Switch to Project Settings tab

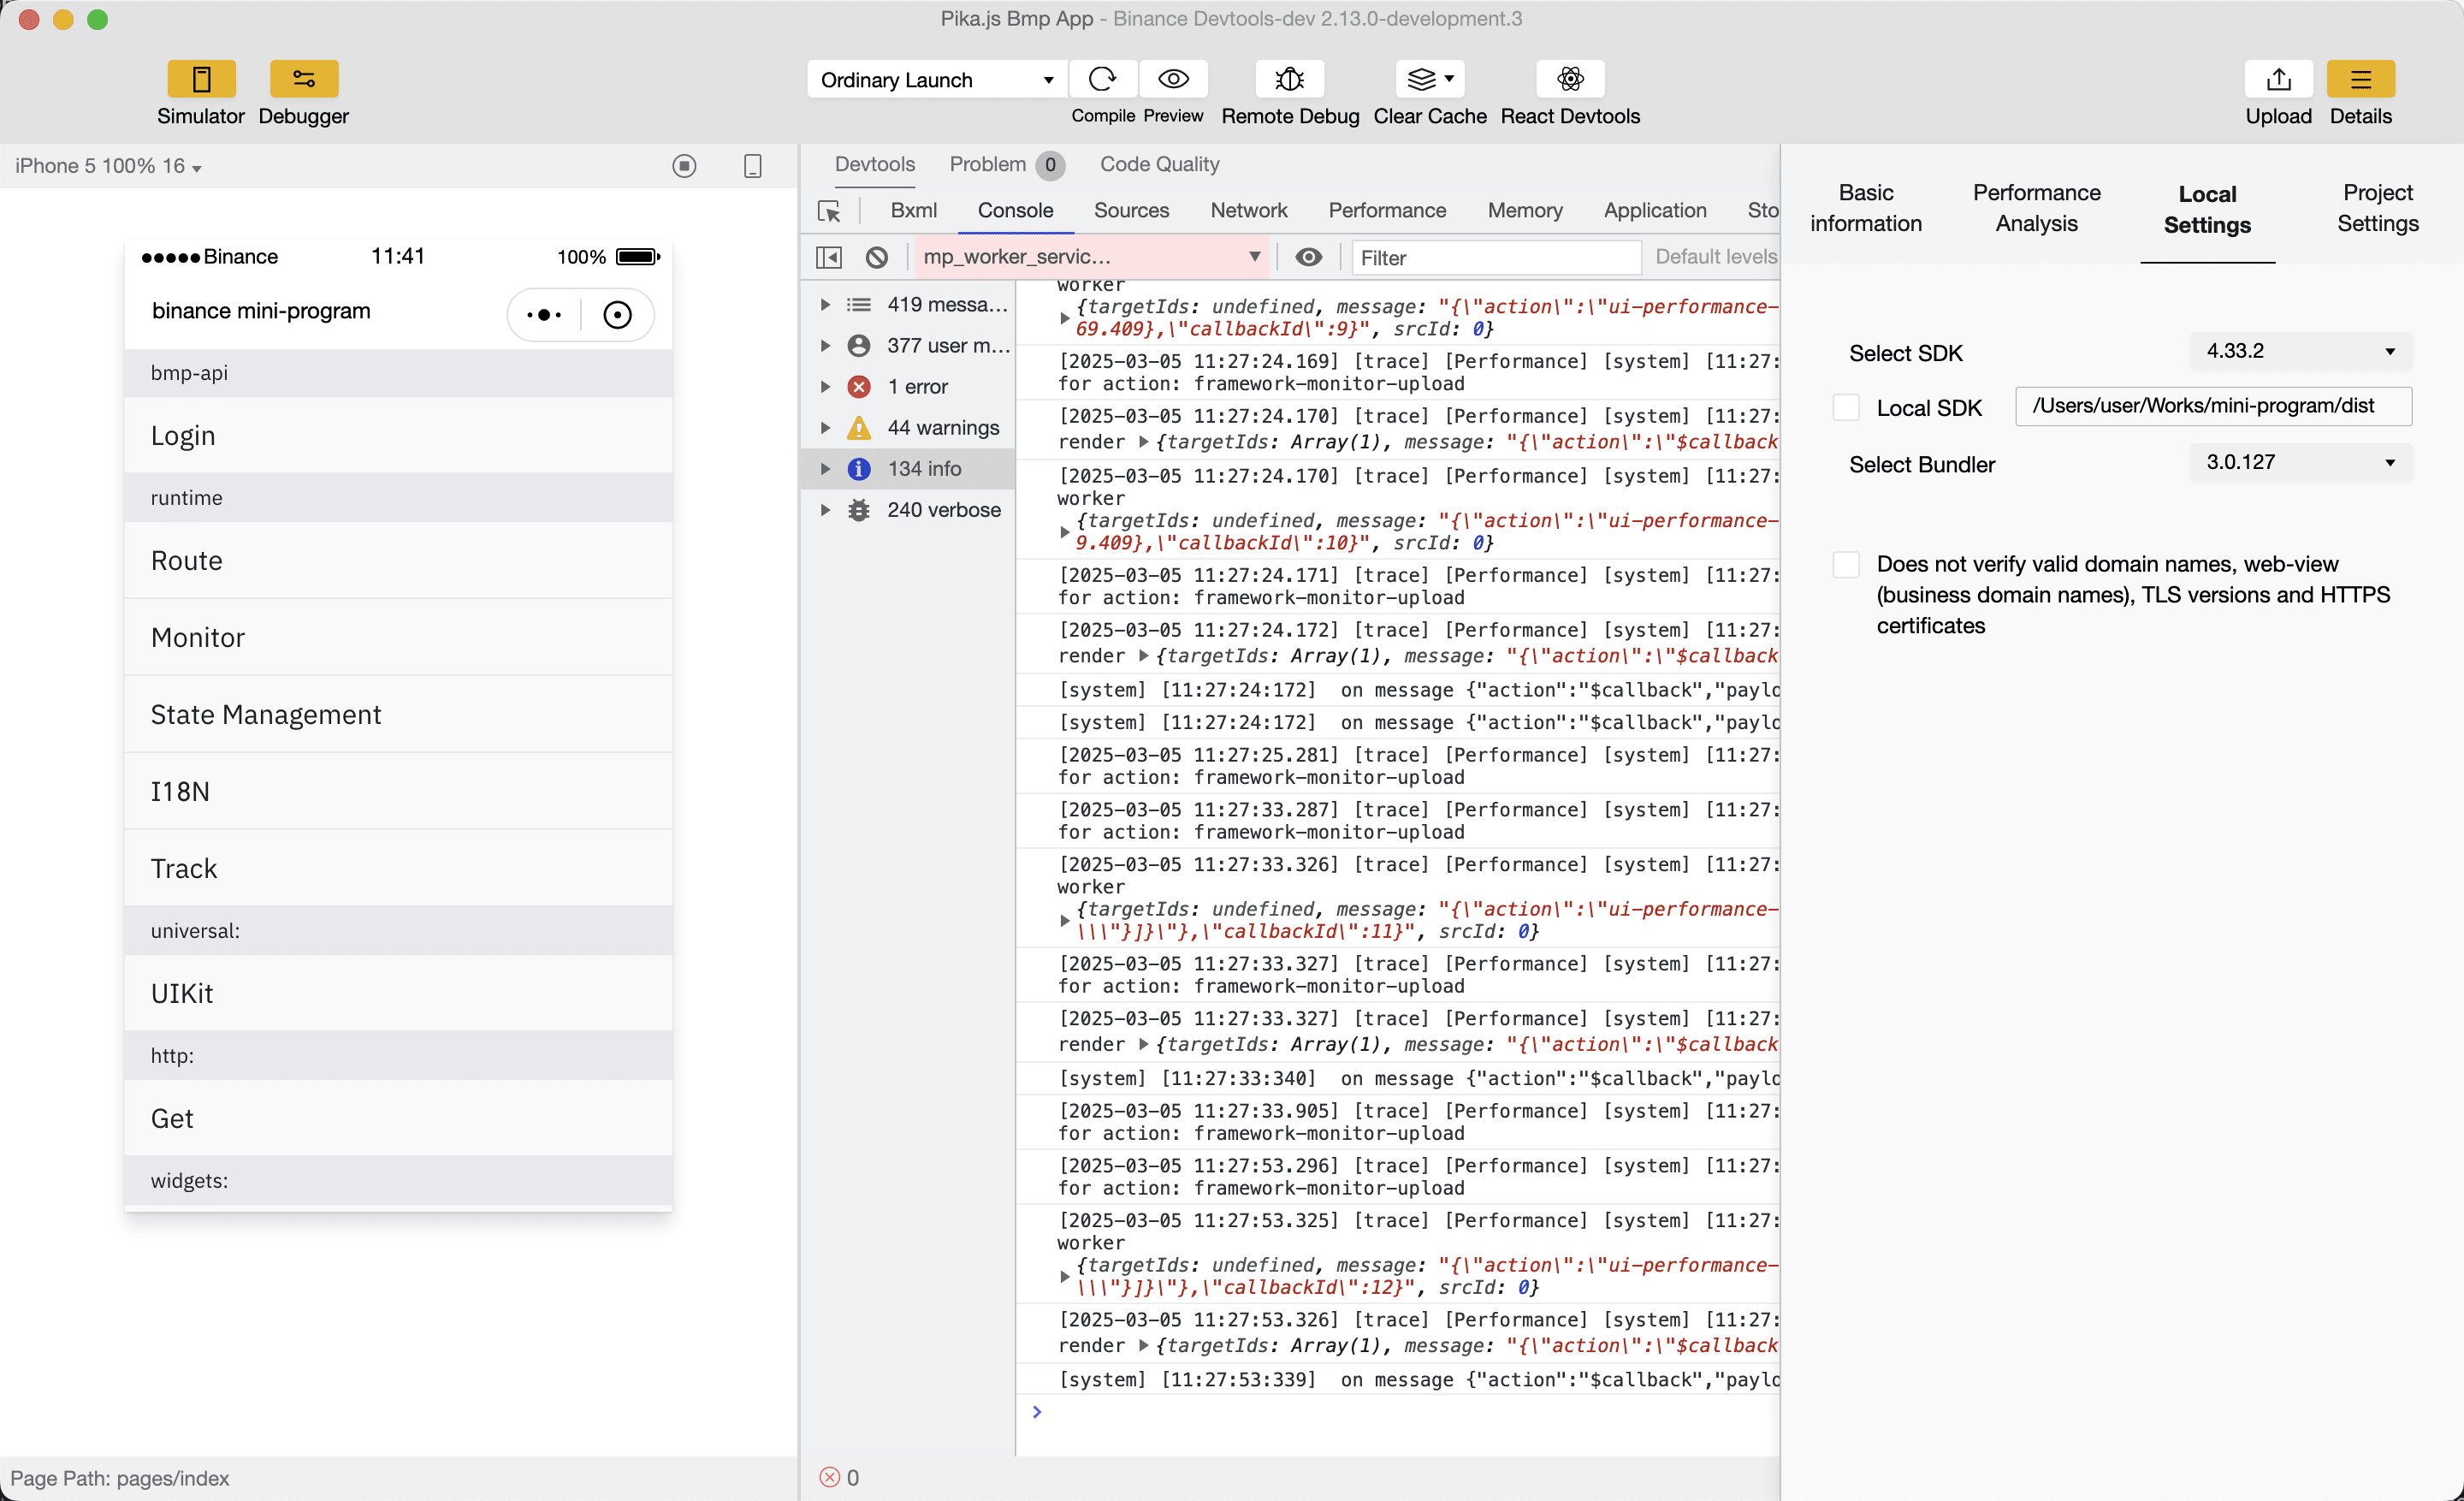click(x=2377, y=208)
